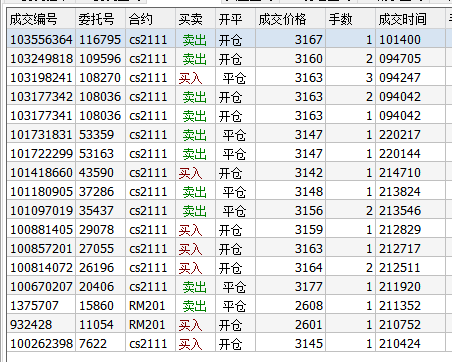
Task: Select trade number 101180905
Action: [x=41, y=192]
